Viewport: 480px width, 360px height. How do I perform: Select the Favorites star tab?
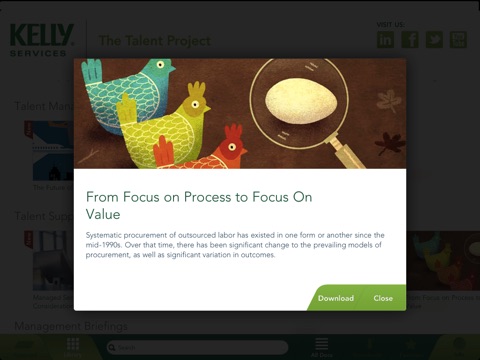pos(410,347)
